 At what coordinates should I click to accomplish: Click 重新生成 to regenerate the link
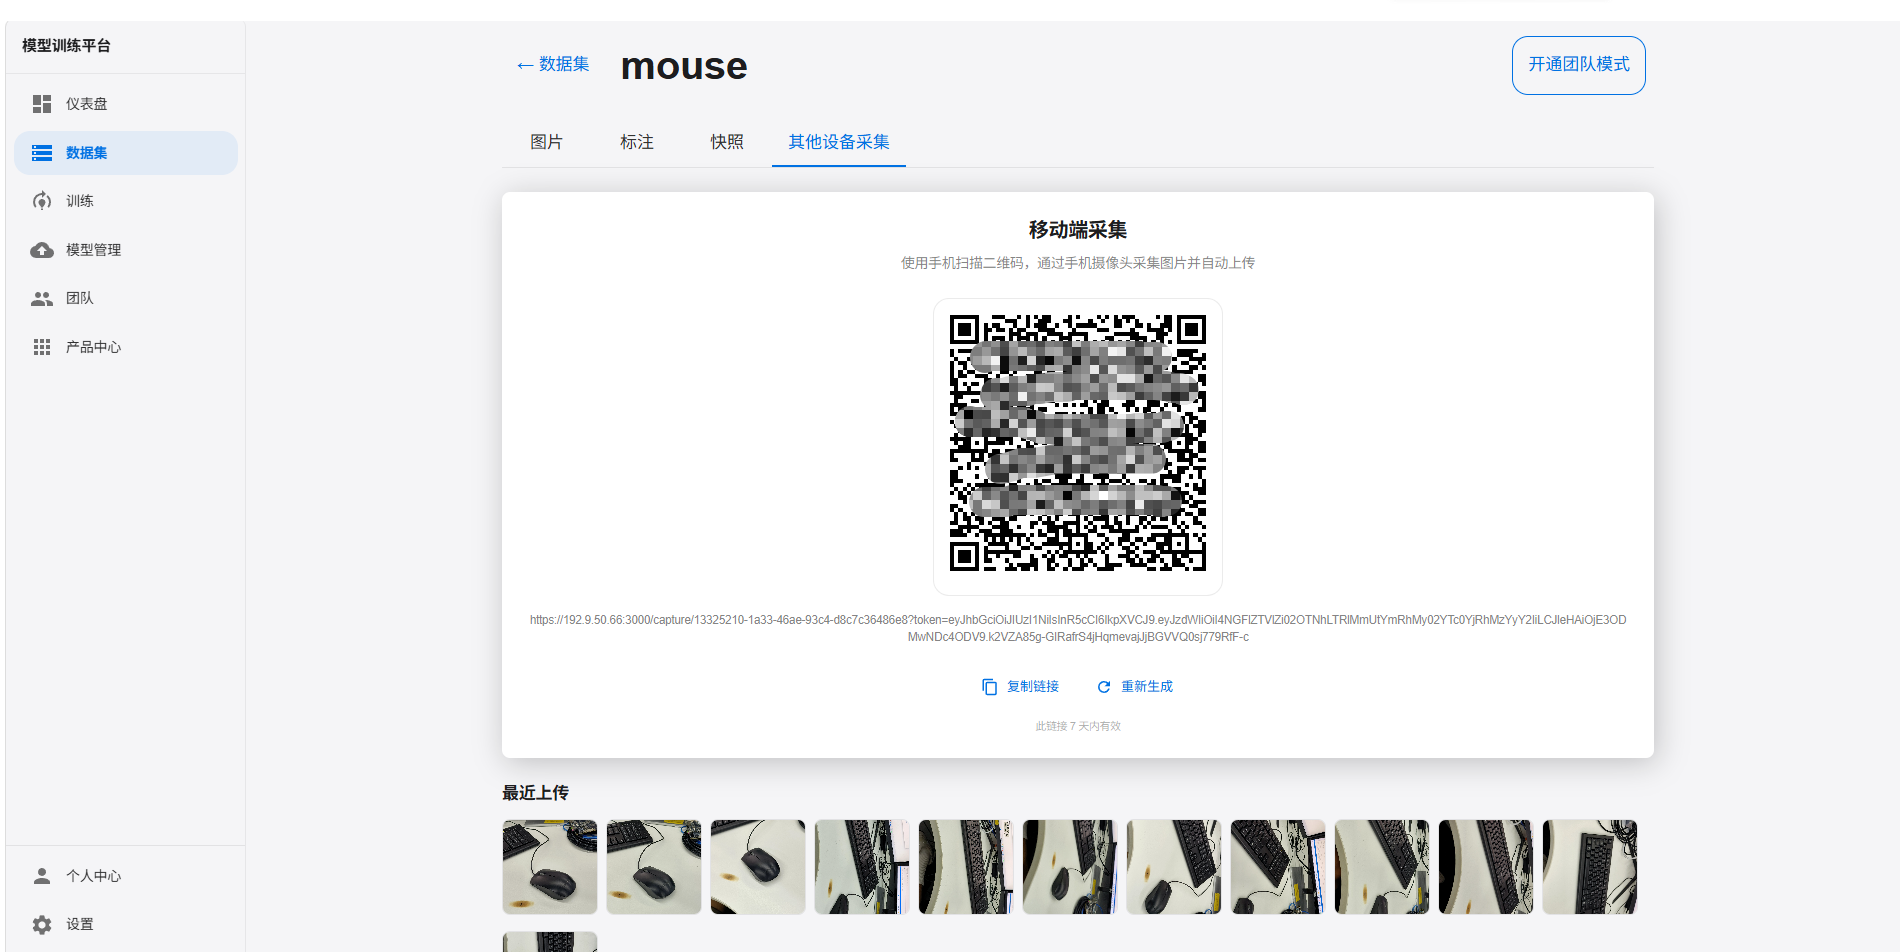[x=1135, y=687]
